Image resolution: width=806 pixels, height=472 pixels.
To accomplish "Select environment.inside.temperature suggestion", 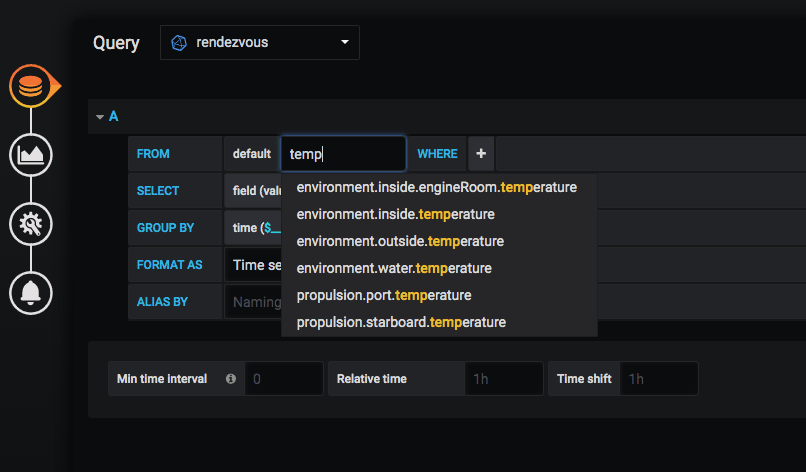I will (x=396, y=214).
